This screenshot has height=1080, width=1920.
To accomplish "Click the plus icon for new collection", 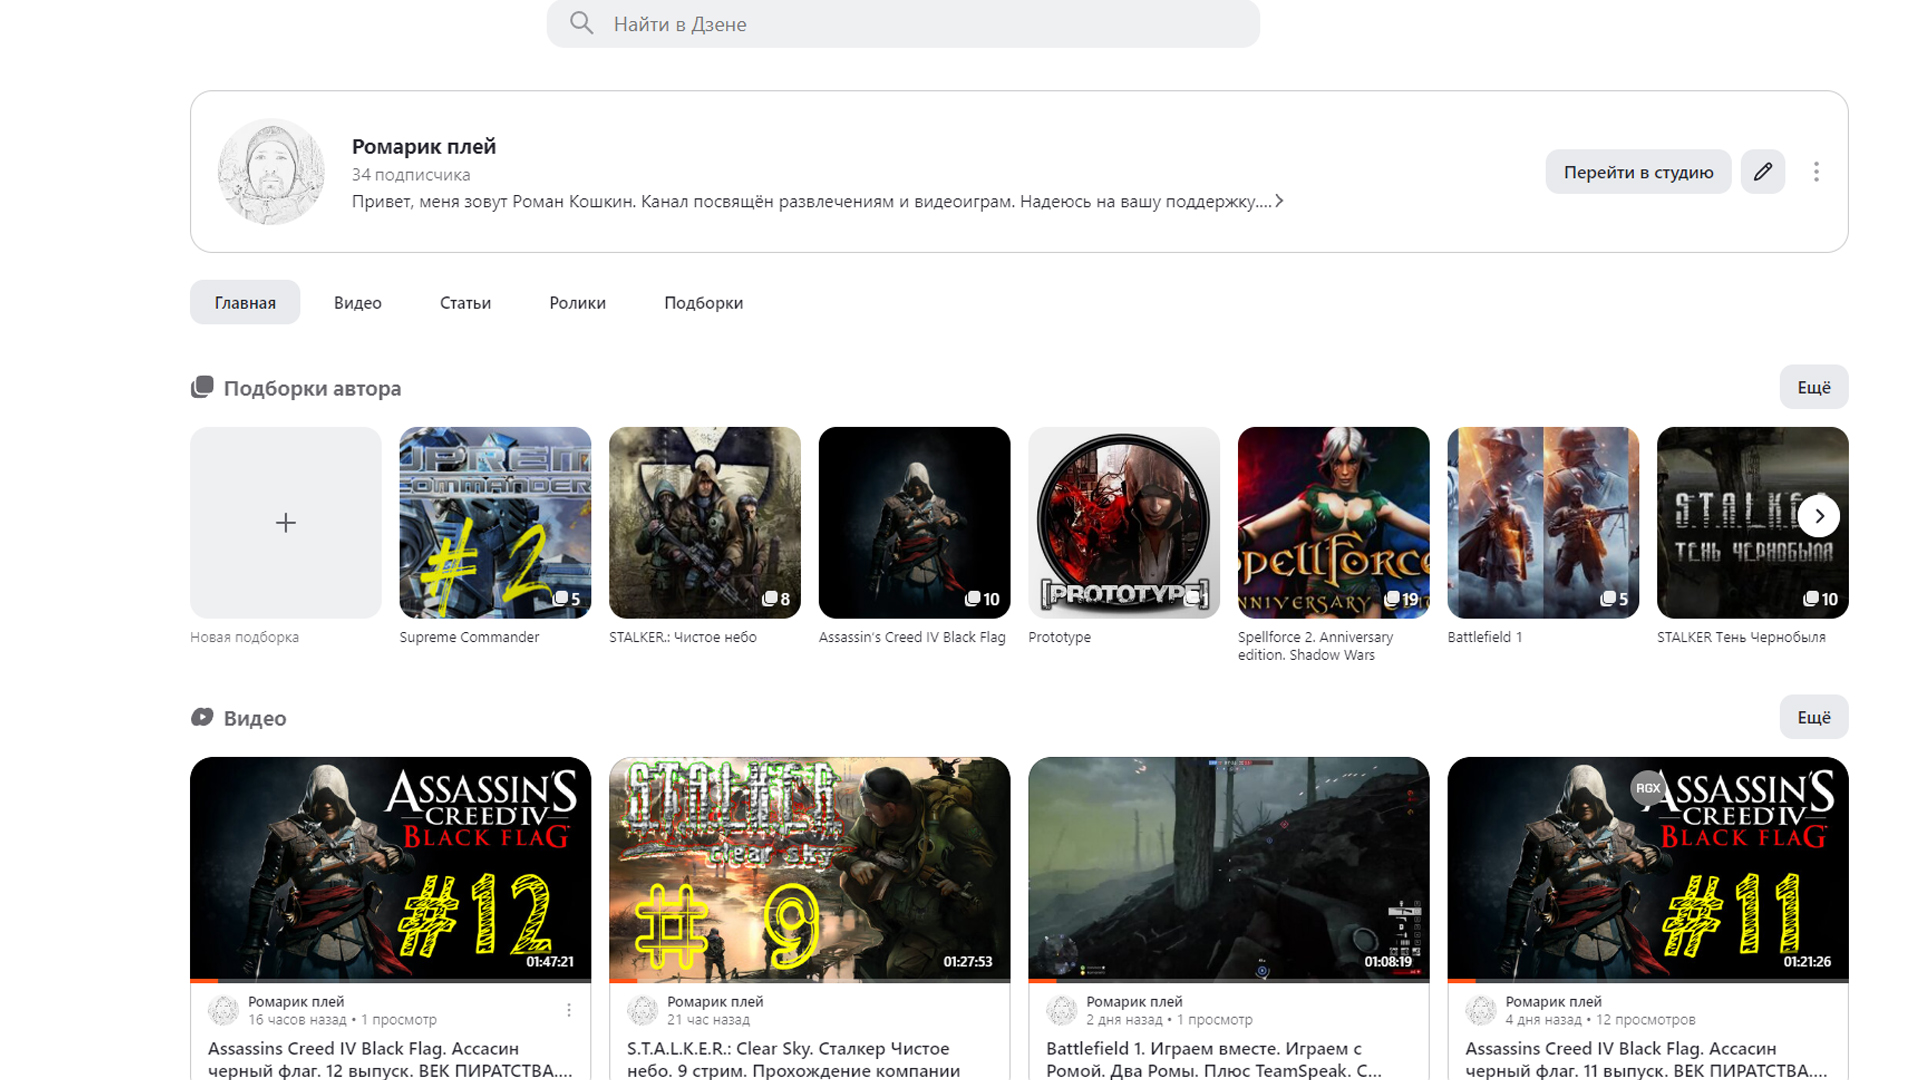I will (x=286, y=523).
